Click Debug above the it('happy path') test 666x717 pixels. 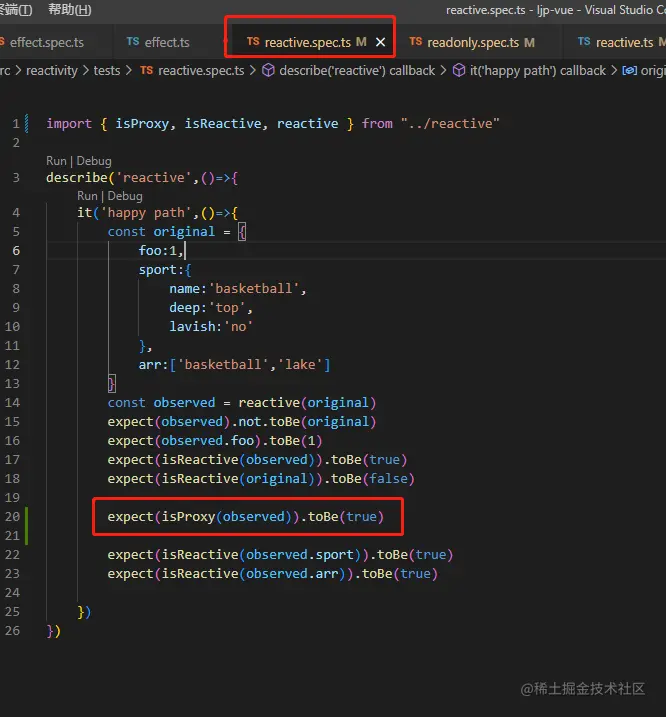click(125, 196)
